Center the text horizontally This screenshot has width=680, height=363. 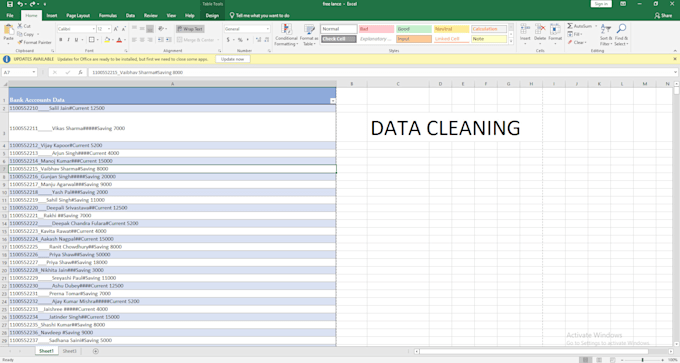click(x=142, y=40)
